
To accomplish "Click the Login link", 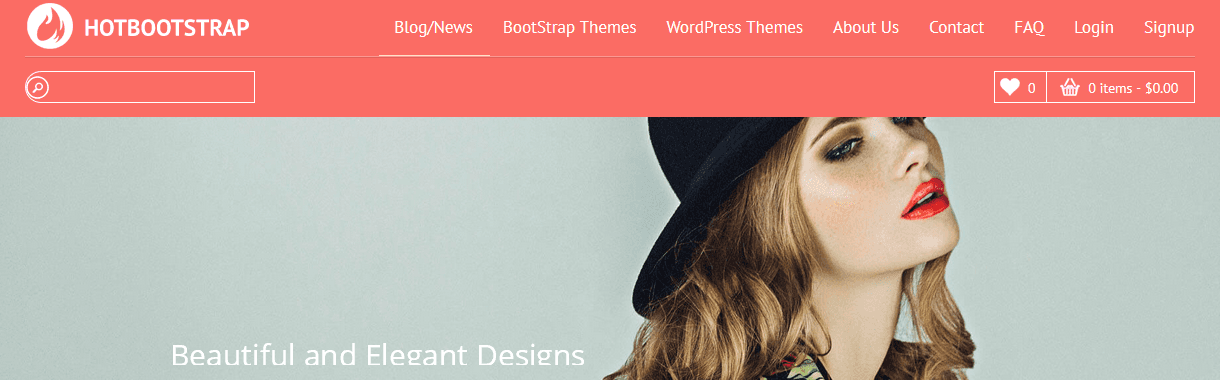I will click(1094, 27).
